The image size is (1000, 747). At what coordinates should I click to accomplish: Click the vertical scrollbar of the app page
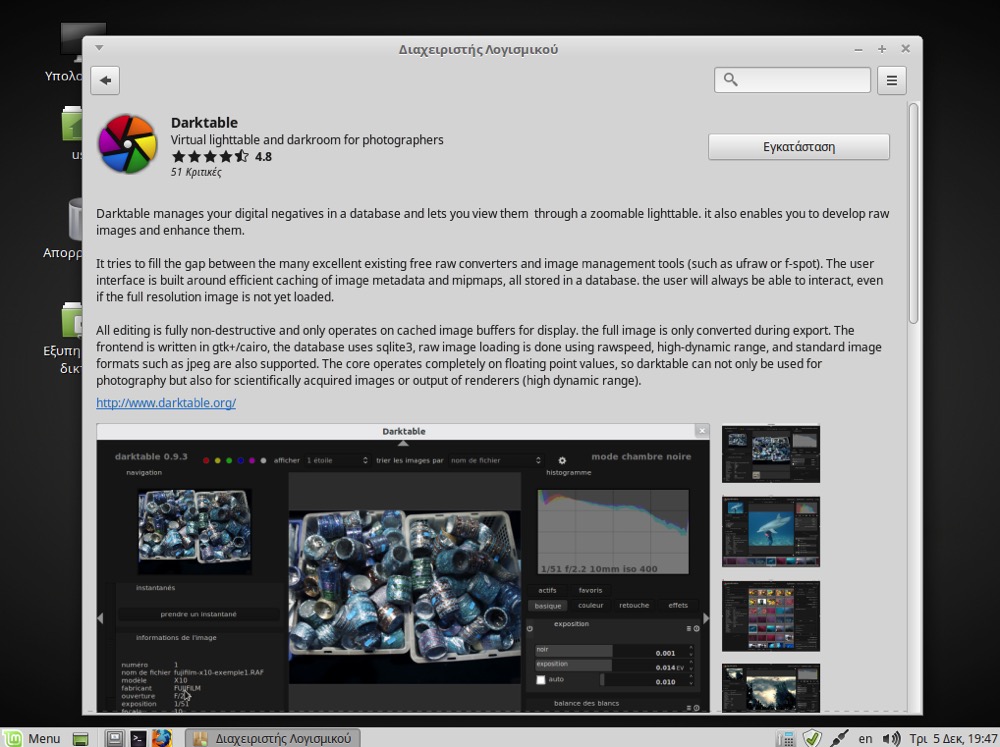pyautogui.click(x=913, y=213)
